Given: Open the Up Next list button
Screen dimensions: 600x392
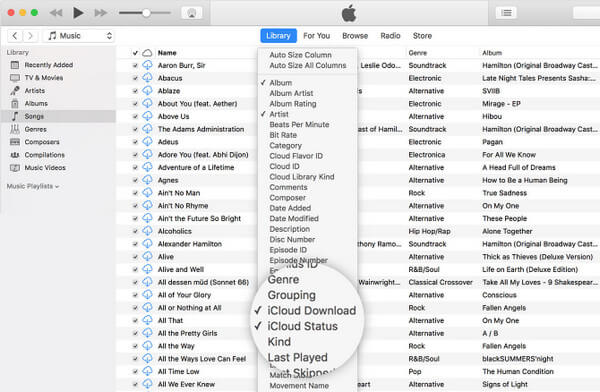Looking at the screenshot, I should pyautogui.click(x=506, y=13).
